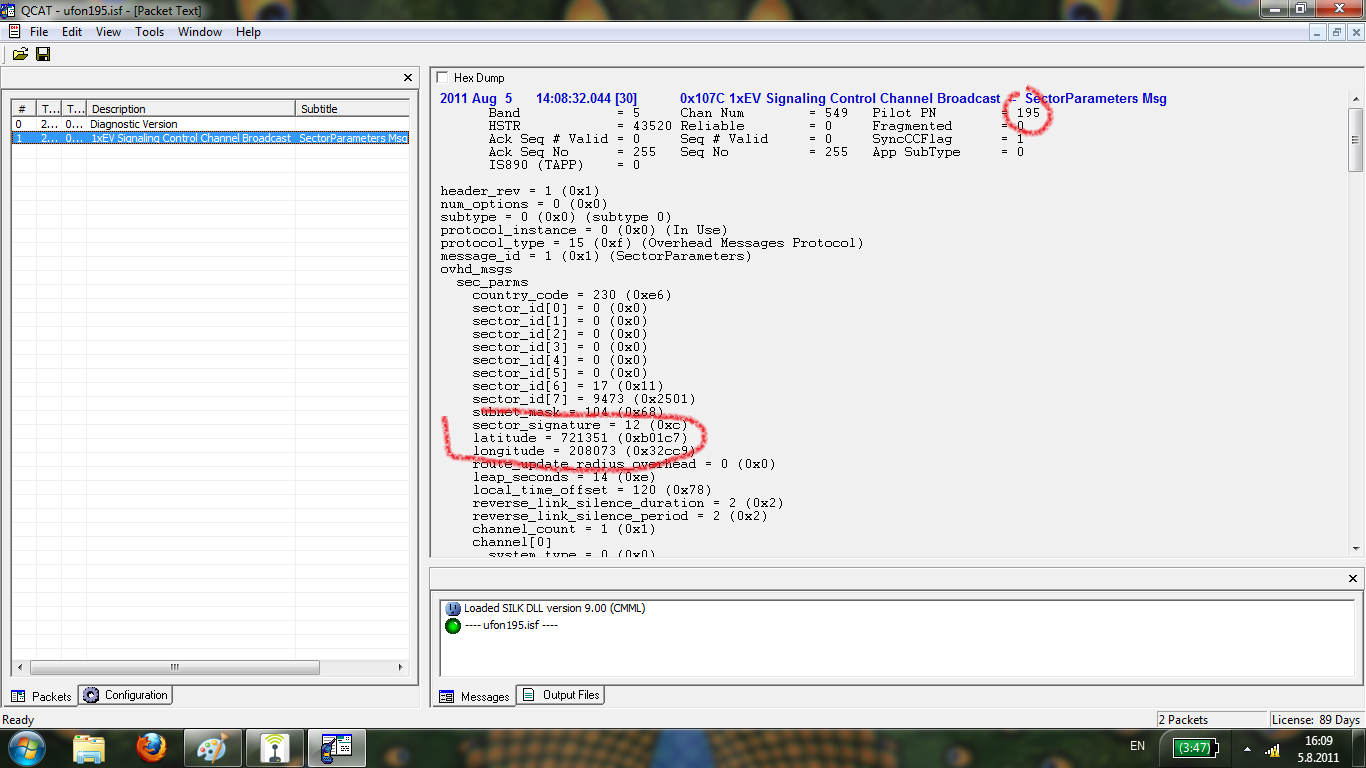The height and width of the screenshot is (768, 1366).
Task: Click the 2 Packets status bar entry
Action: (x=1211, y=719)
